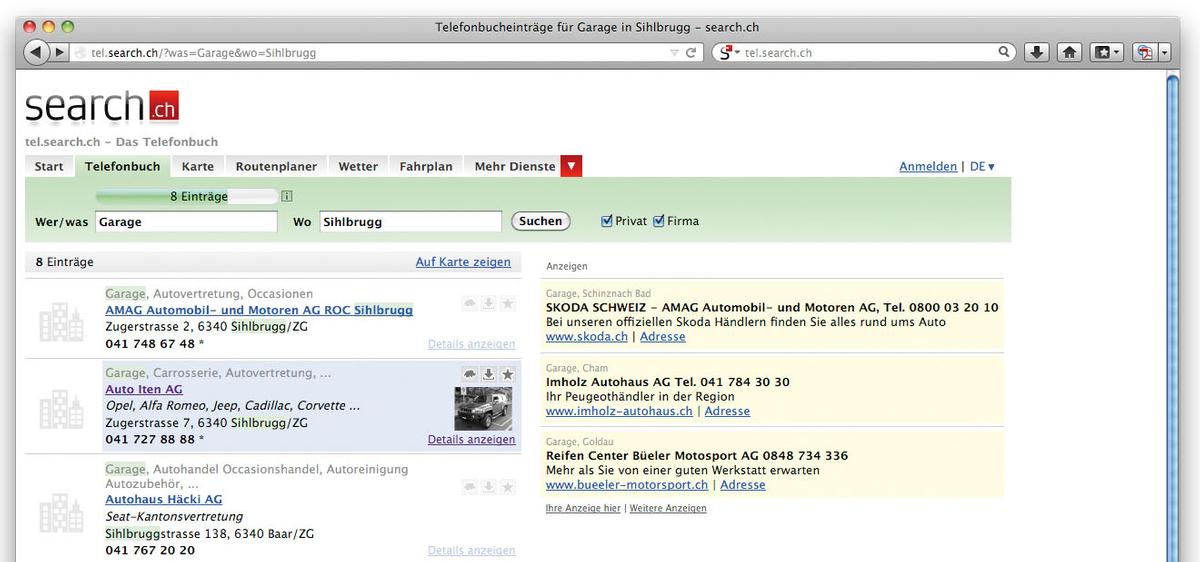Open the browser Downloads arrow button
Screen dimensions: 1200x562
[x=1037, y=53]
